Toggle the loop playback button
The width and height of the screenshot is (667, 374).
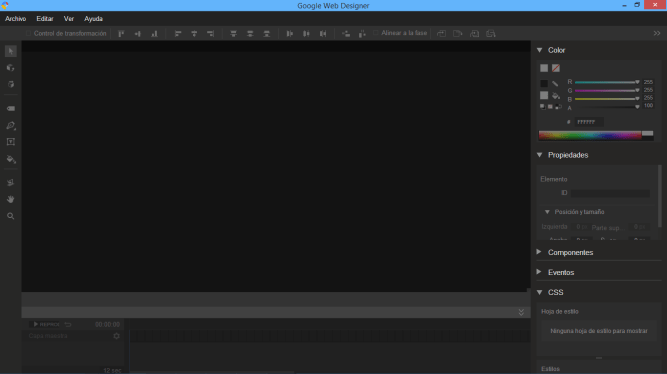coord(68,324)
